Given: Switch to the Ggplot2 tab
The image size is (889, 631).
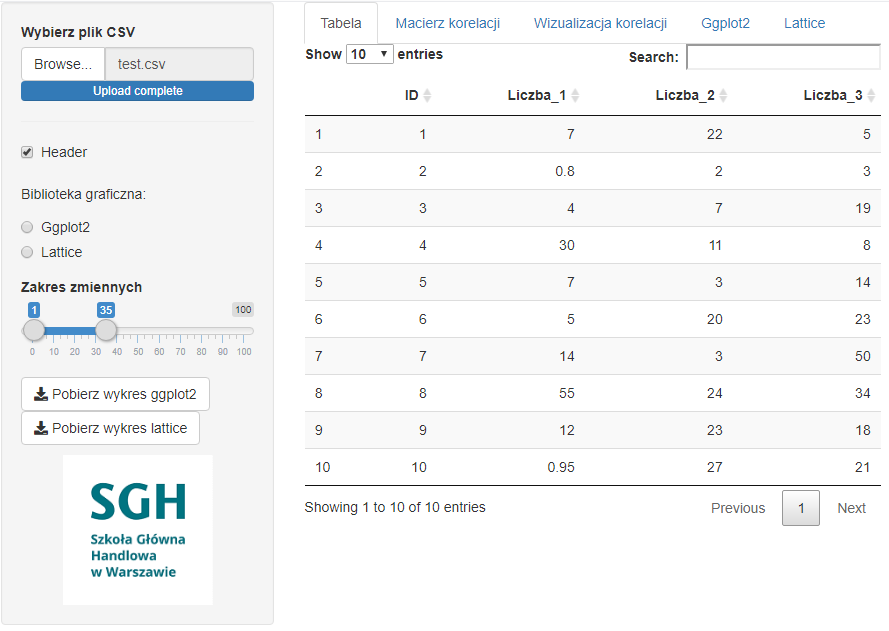Looking at the screenshot, I should tap(725, 23).
